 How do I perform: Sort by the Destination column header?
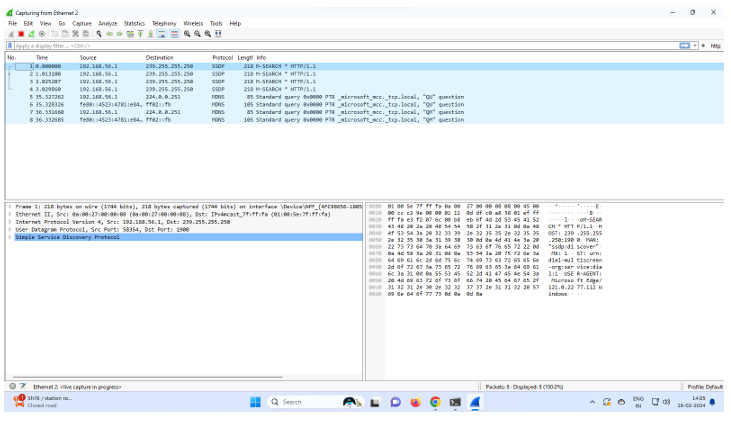[177, 58]
